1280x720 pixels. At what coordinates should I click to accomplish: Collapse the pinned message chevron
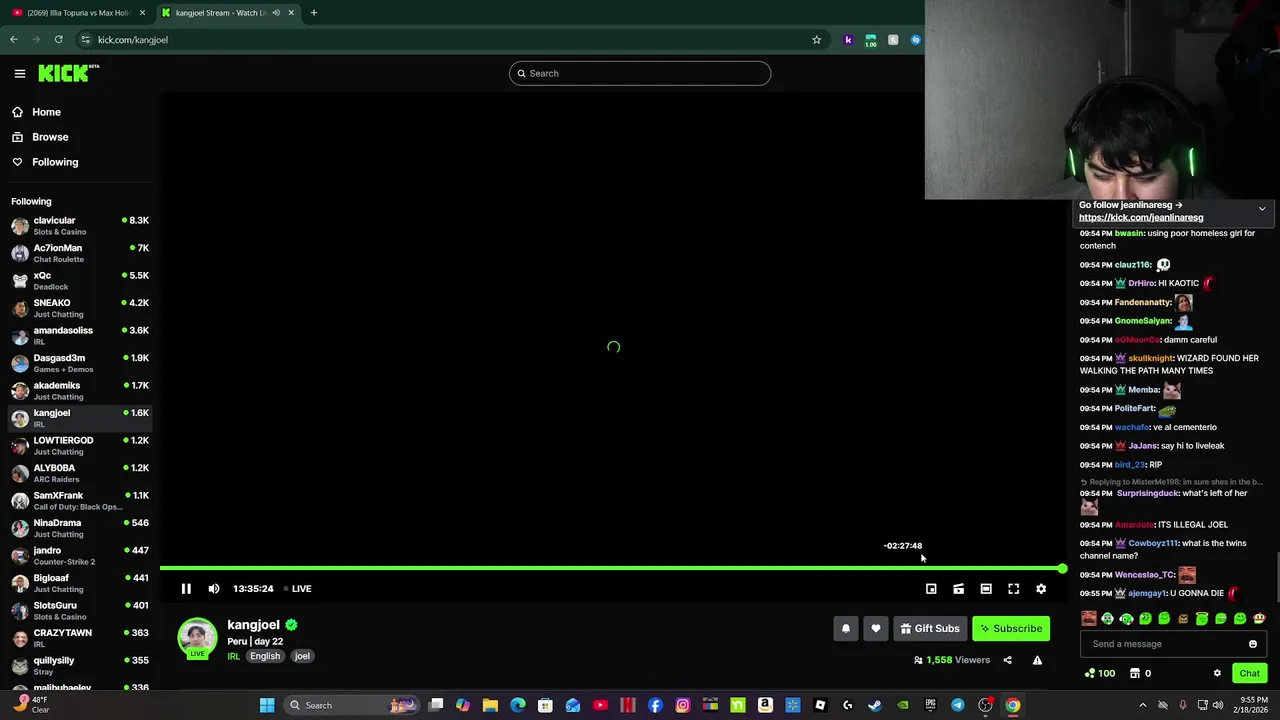click(x=1262, y=209)
